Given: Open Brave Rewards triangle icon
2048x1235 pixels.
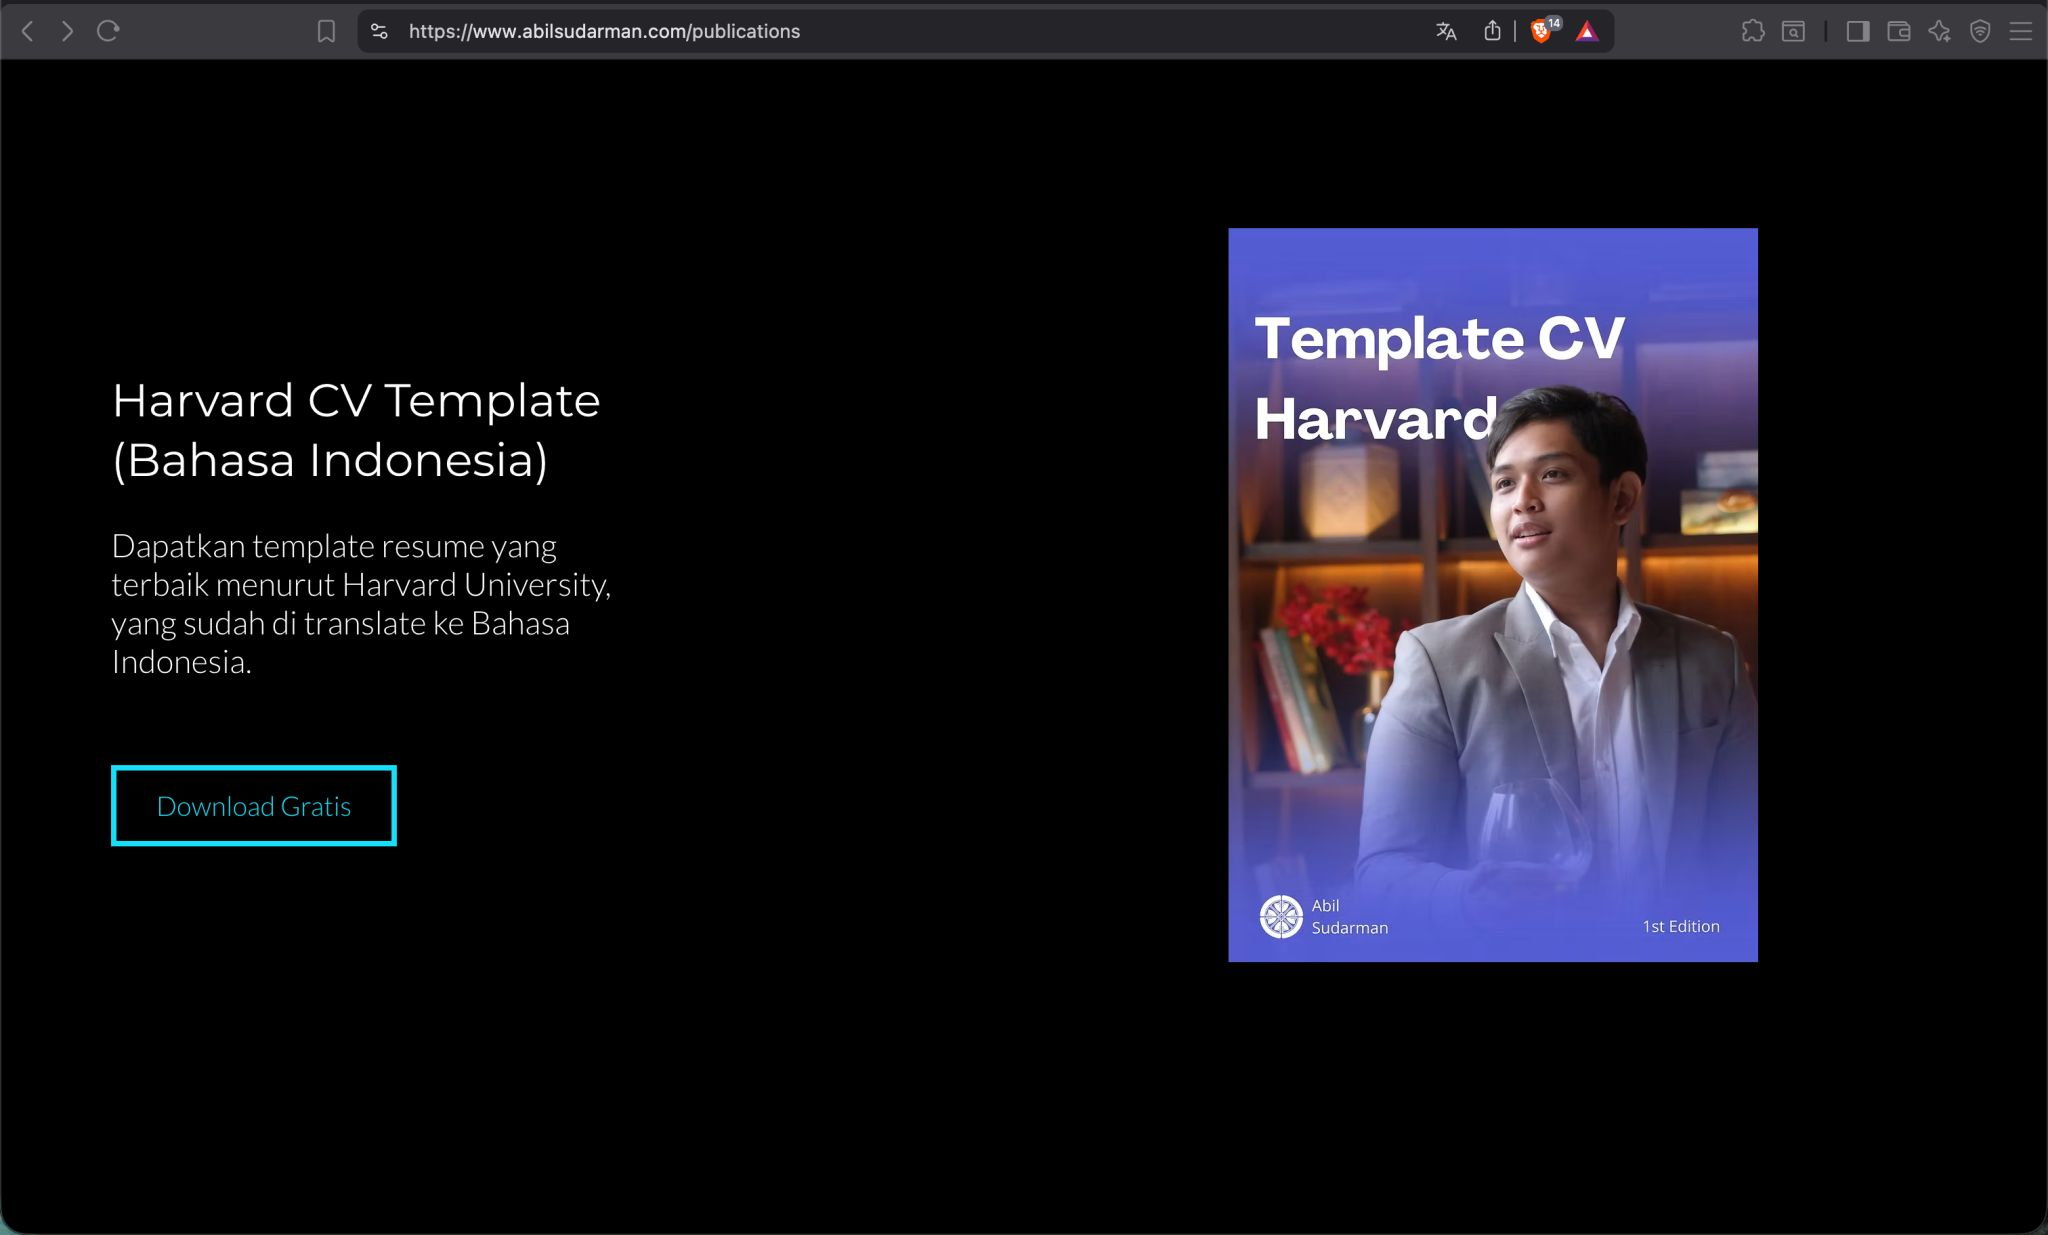Looking at the screenshot, I should coord(1587,32).
